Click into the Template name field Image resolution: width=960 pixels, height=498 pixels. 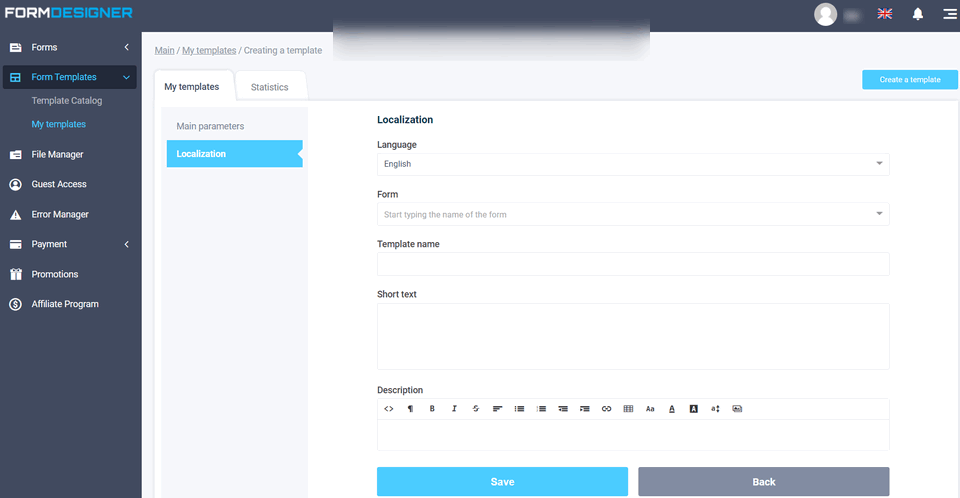click(632, 264)
